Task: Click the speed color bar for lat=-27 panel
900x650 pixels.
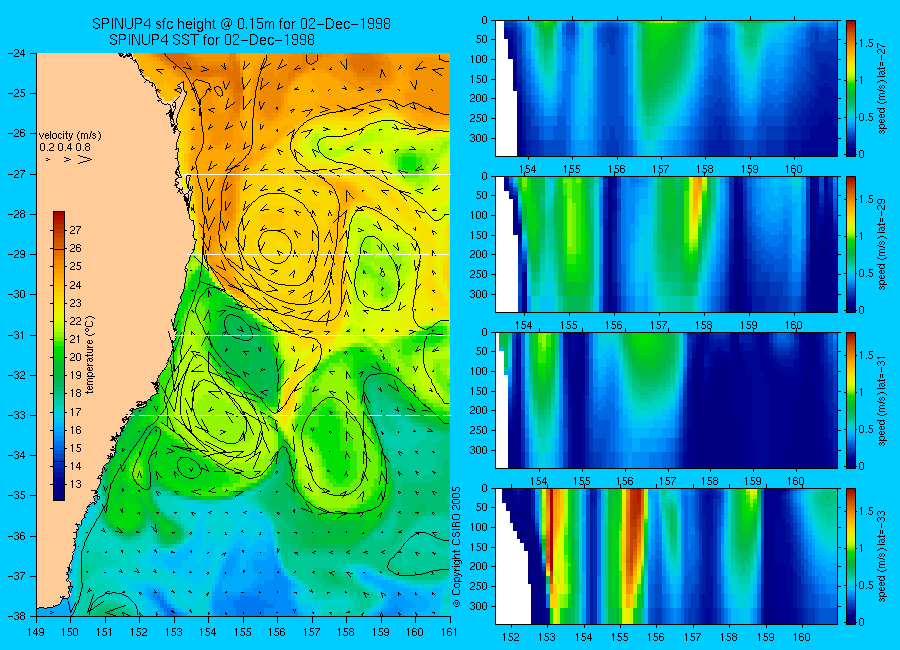Action: click(x=851, y=88)
